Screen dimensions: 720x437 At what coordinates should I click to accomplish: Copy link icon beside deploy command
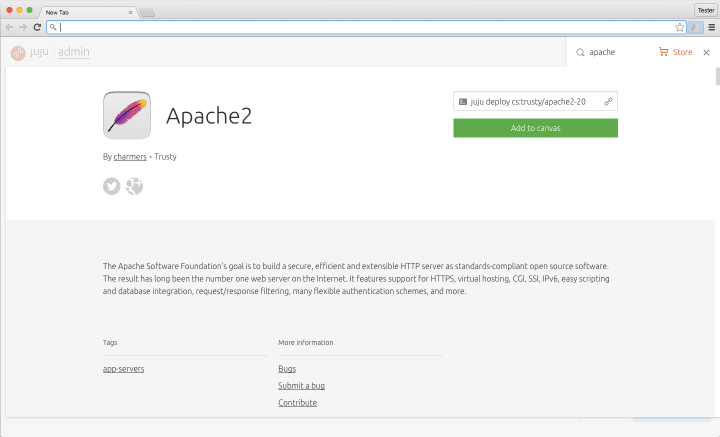click(608, 101)
